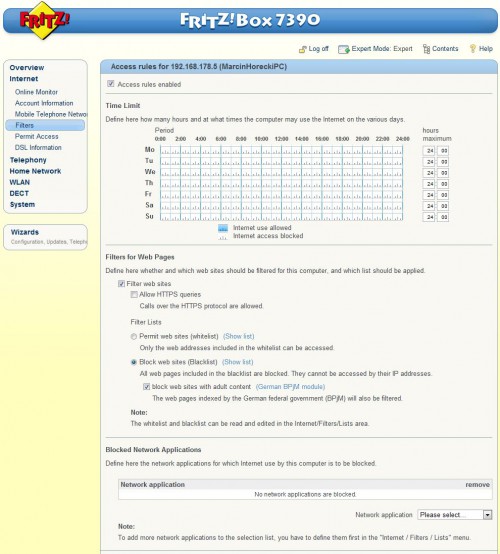Toggle the Access rules enabled checkbox
The image size is (500, 554).
pyautogui.click(x=111, y=84)
